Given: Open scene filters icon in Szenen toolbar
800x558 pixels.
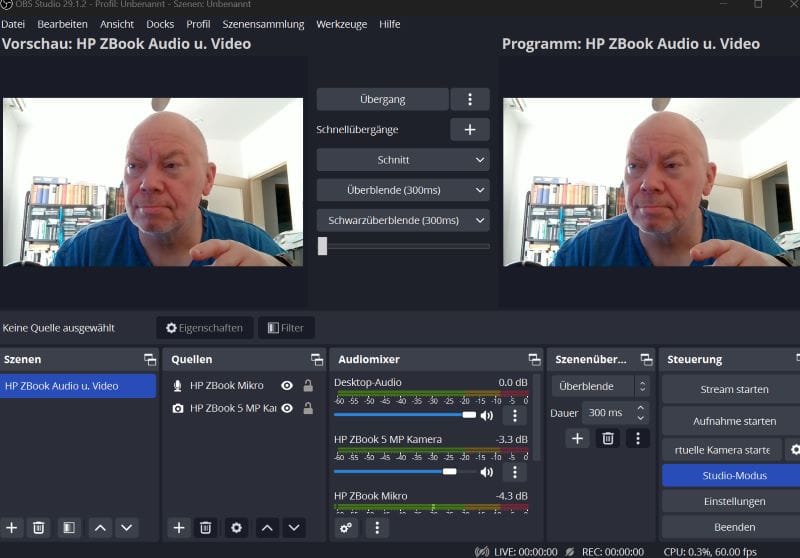Looking at the screenshot, I should 69,527.
